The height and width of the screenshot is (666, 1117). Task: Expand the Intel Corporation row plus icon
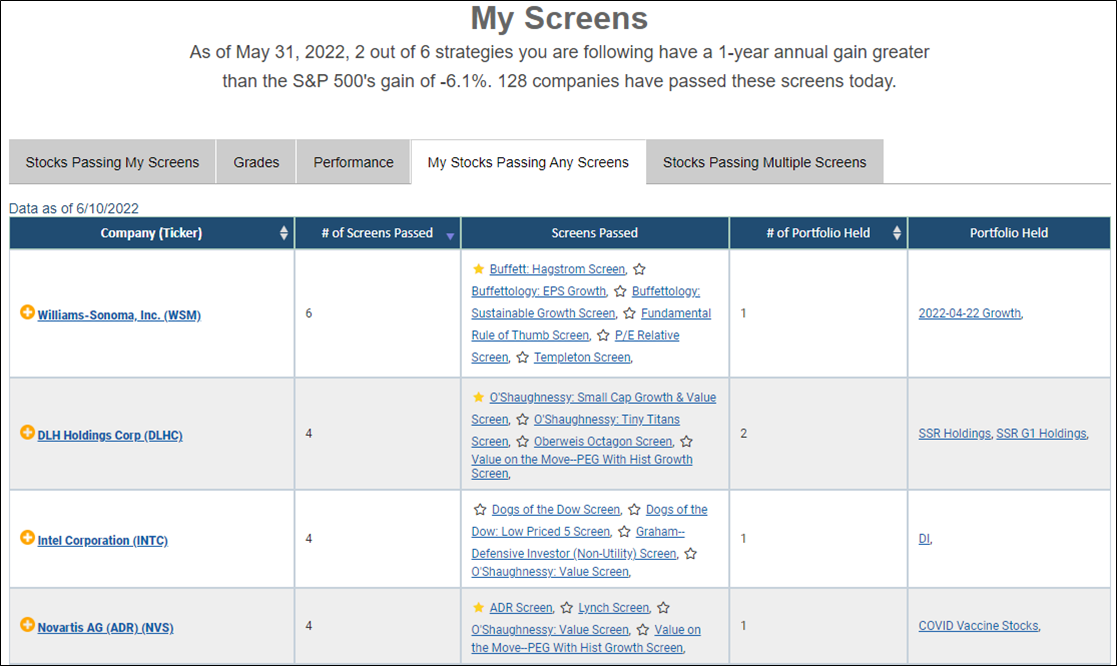27,538
